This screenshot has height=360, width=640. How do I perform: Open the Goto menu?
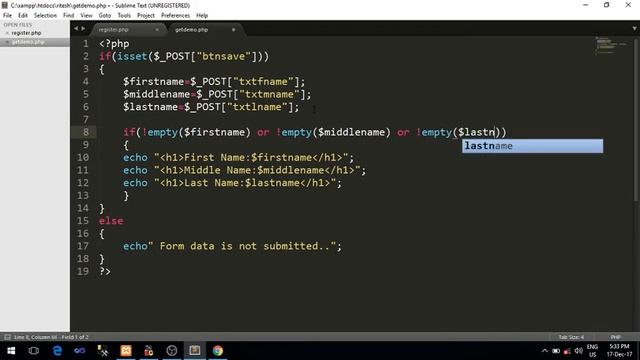pyautogui.click(x=104, y=16)
